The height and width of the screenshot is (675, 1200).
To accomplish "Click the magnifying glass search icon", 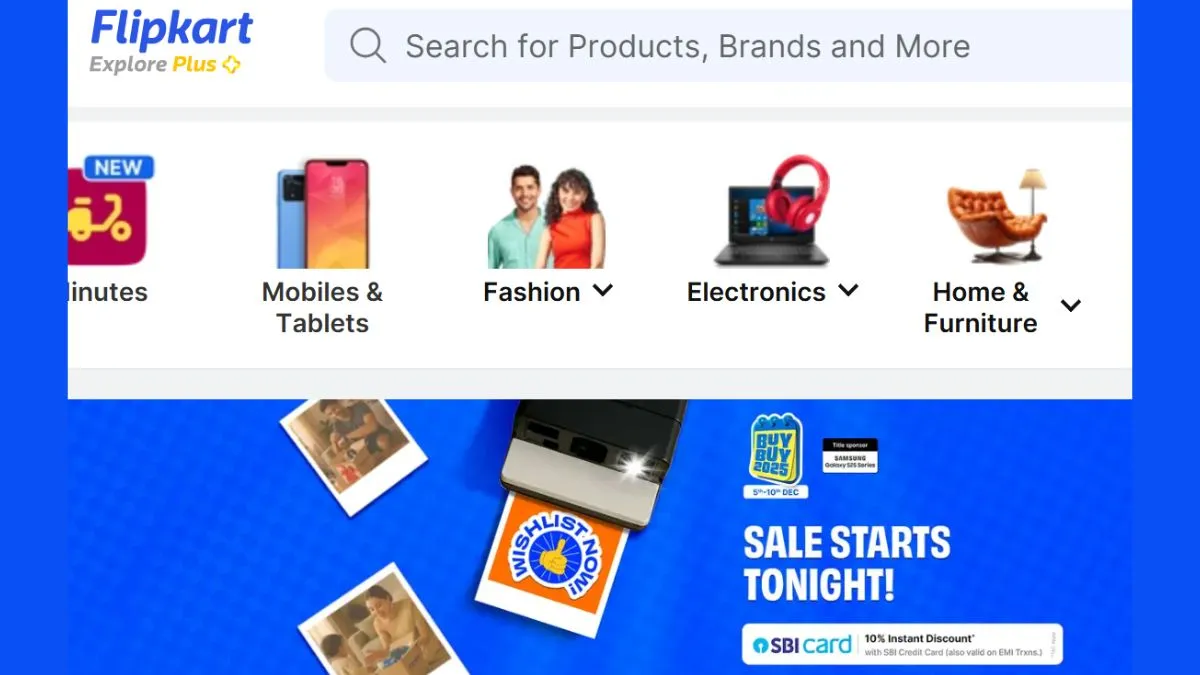I will click(x=367, y=45).
